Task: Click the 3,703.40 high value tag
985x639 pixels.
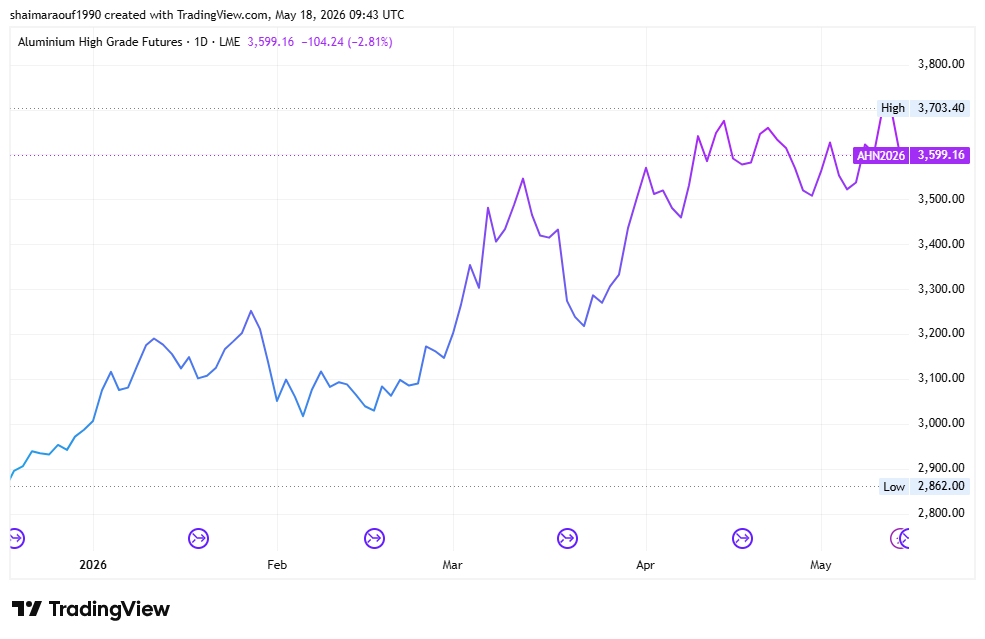Action: [940, 108]
